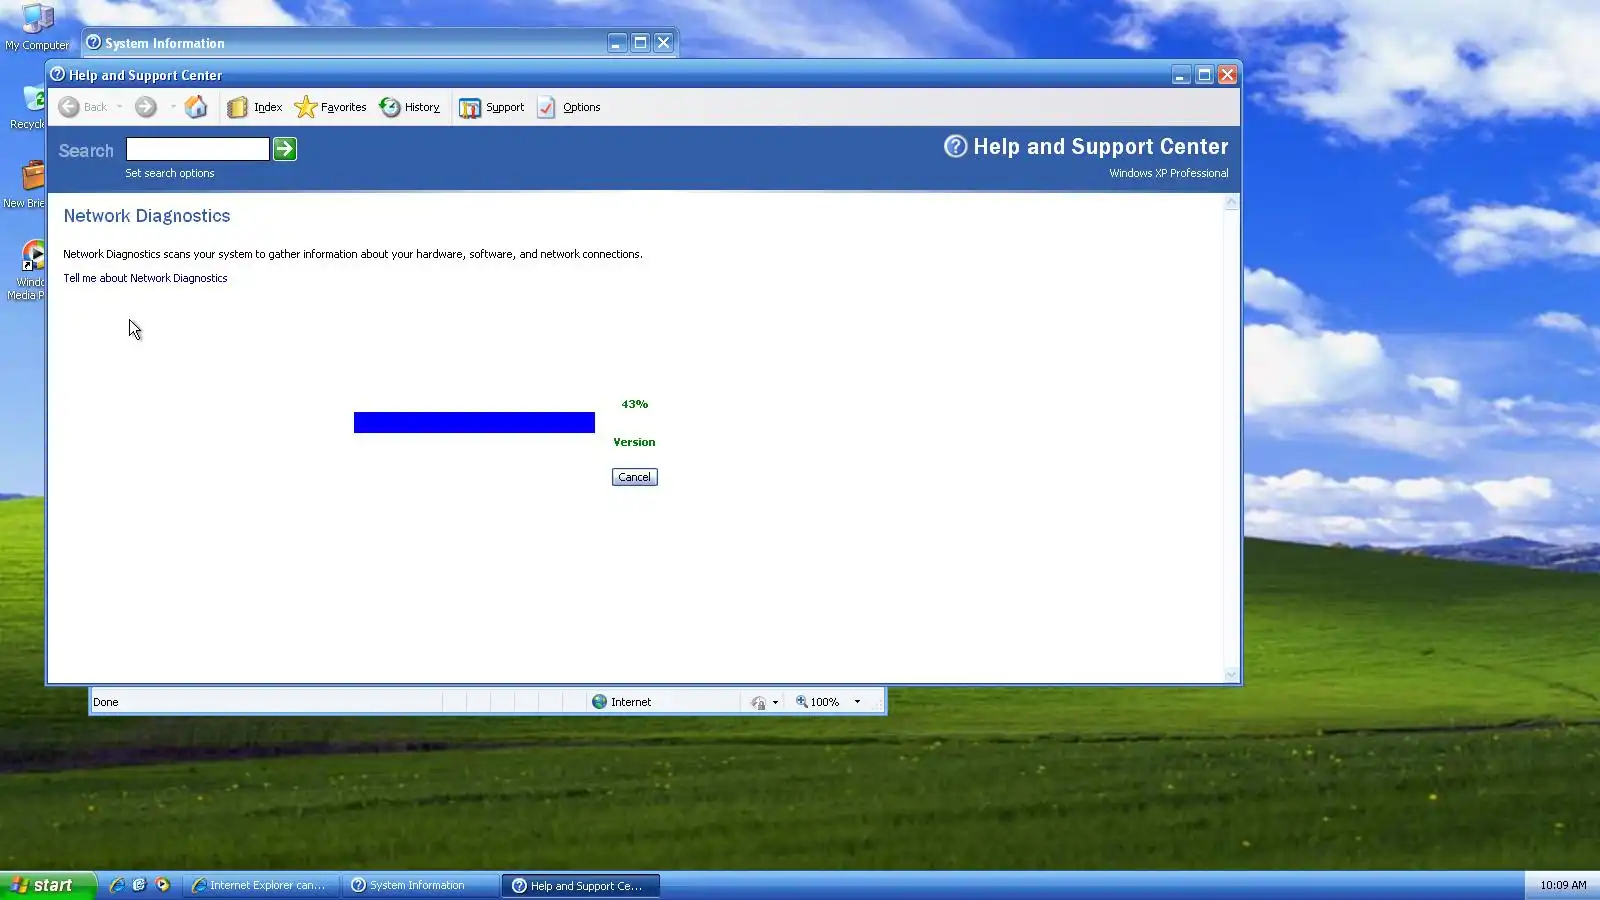1600x900 pixels.
Task: Click the 43% progress text
Action: 635,404
